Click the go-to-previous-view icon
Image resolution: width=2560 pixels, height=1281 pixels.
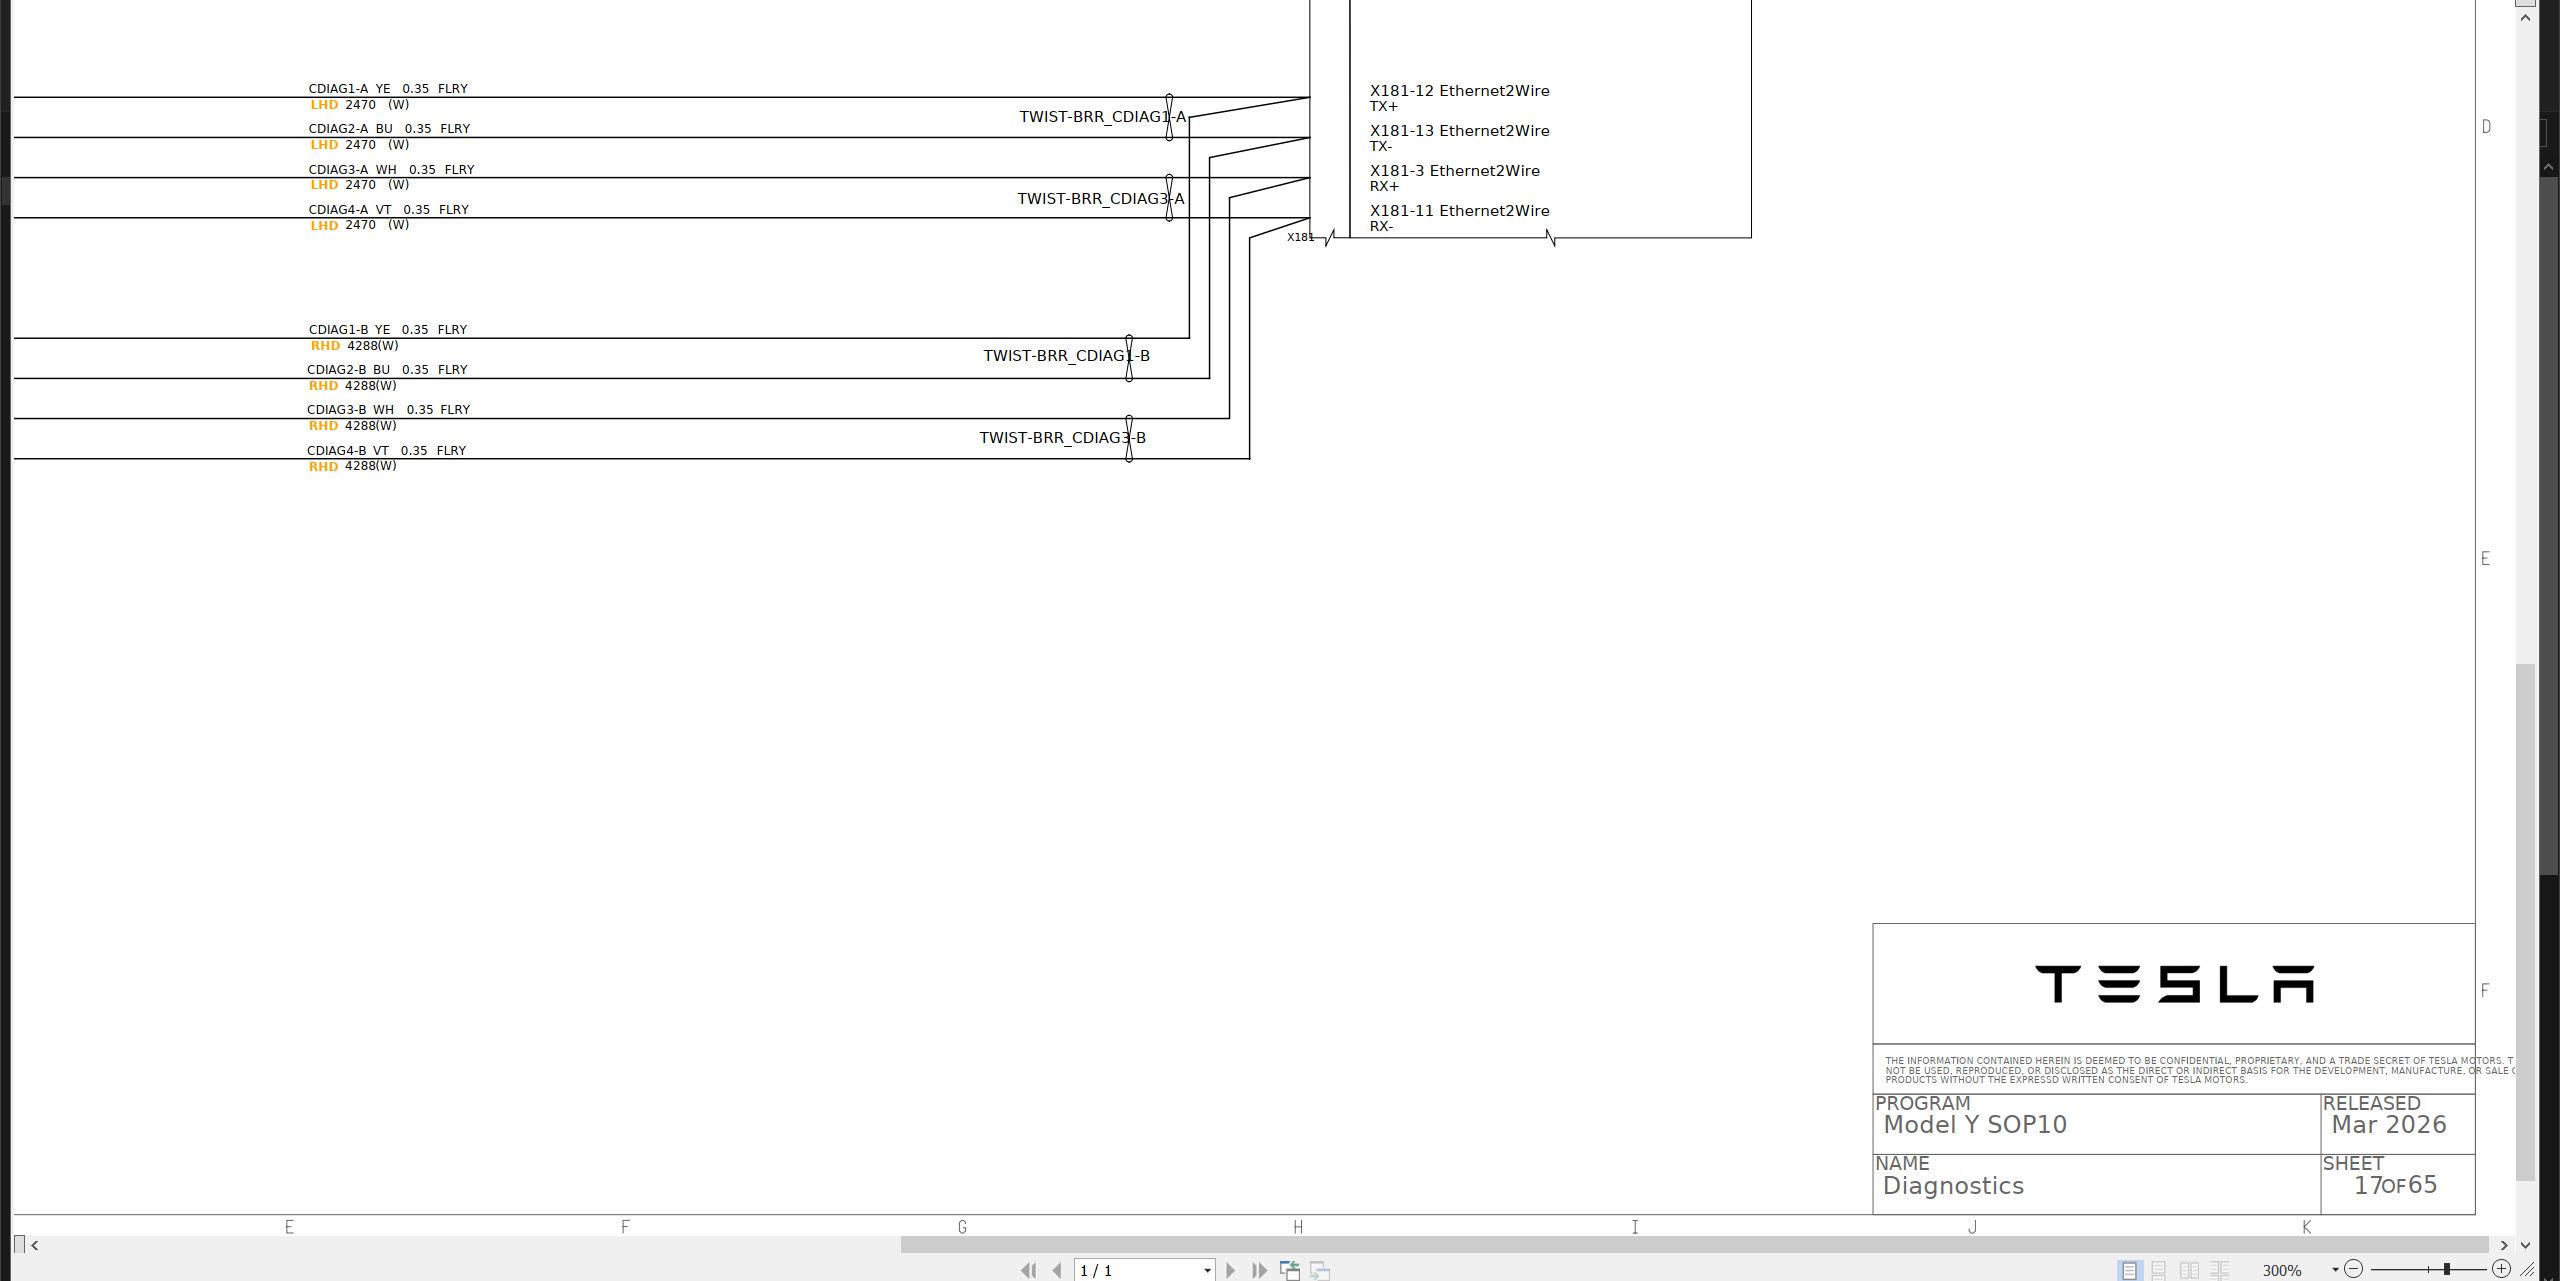coord(1290,1270)
